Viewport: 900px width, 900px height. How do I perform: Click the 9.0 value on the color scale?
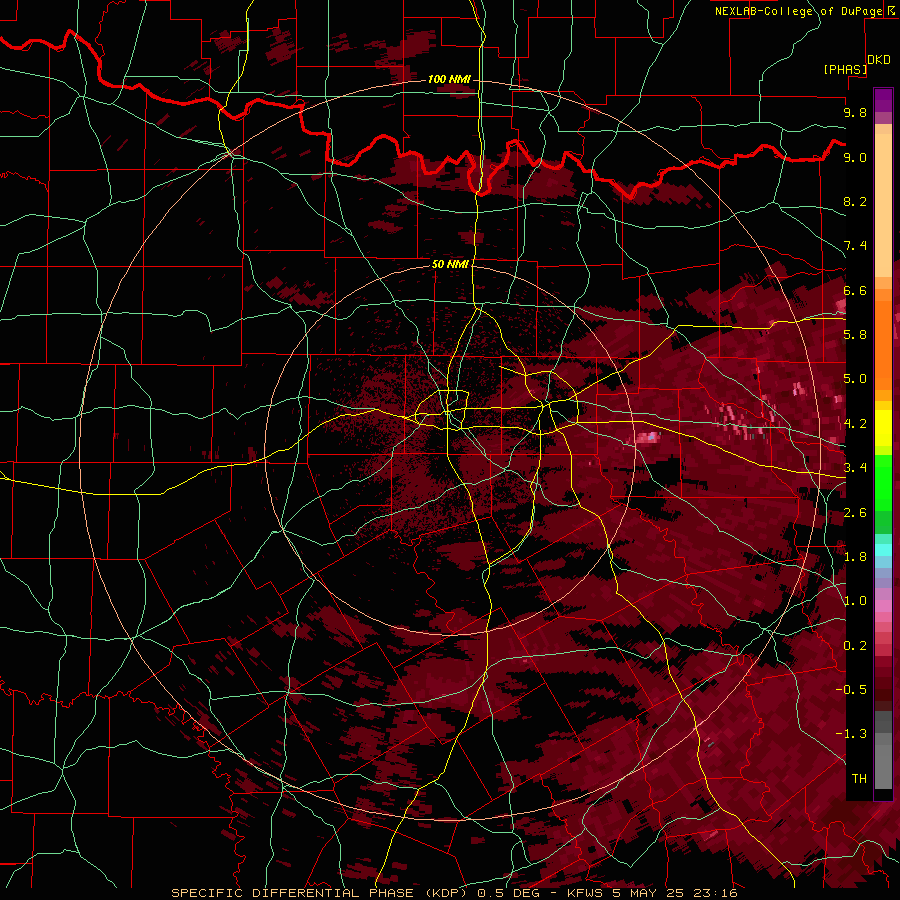pyautogui.click(x=855, y=157)
